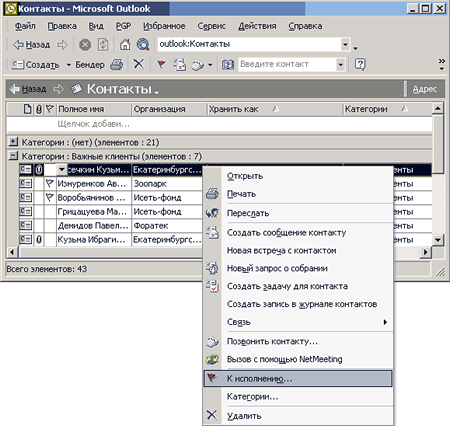This screenshot has width=450, height=426.
Task: Open the Справка menu
Action: 305,26
